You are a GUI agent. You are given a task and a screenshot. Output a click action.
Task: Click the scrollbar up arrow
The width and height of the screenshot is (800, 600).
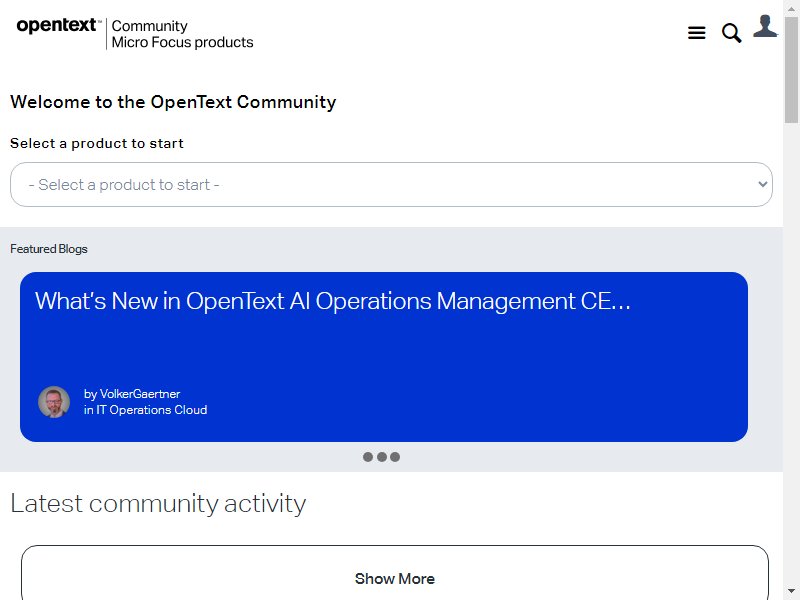[x=791, y=8]
